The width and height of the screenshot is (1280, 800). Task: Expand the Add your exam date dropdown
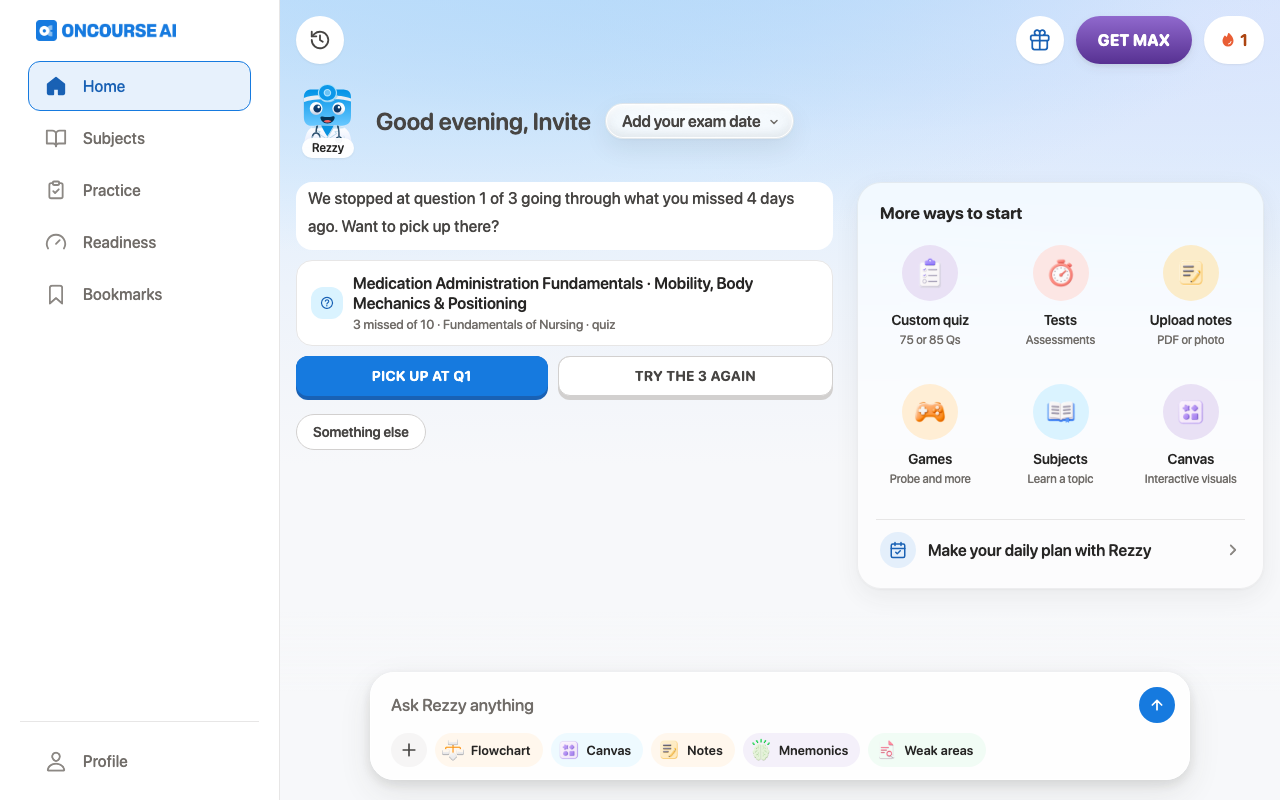699,121
